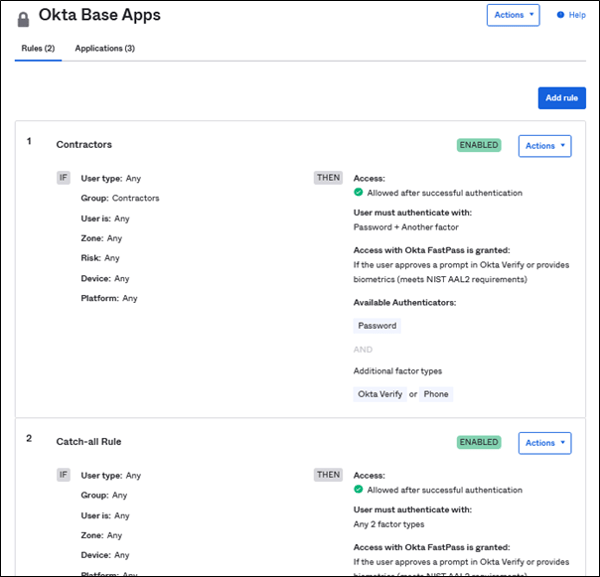Click the THEN label in Catch-all Rule

(x=328, y=475)
